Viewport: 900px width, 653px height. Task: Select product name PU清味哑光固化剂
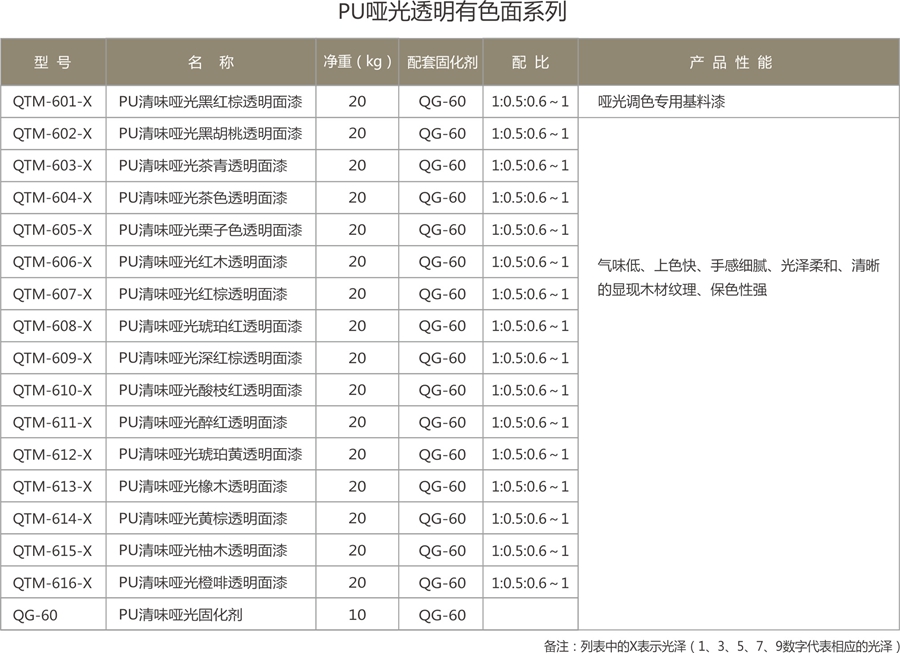click(180, 614)
